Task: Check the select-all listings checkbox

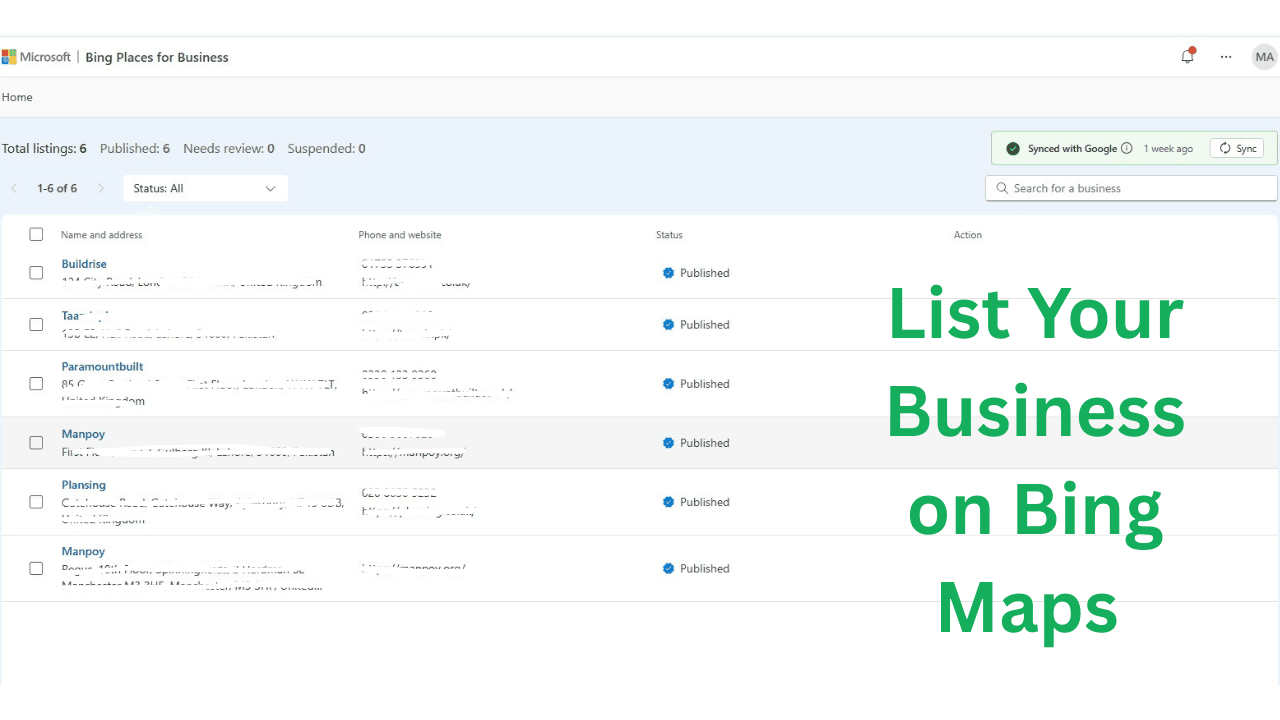Action: coord(36,234)
